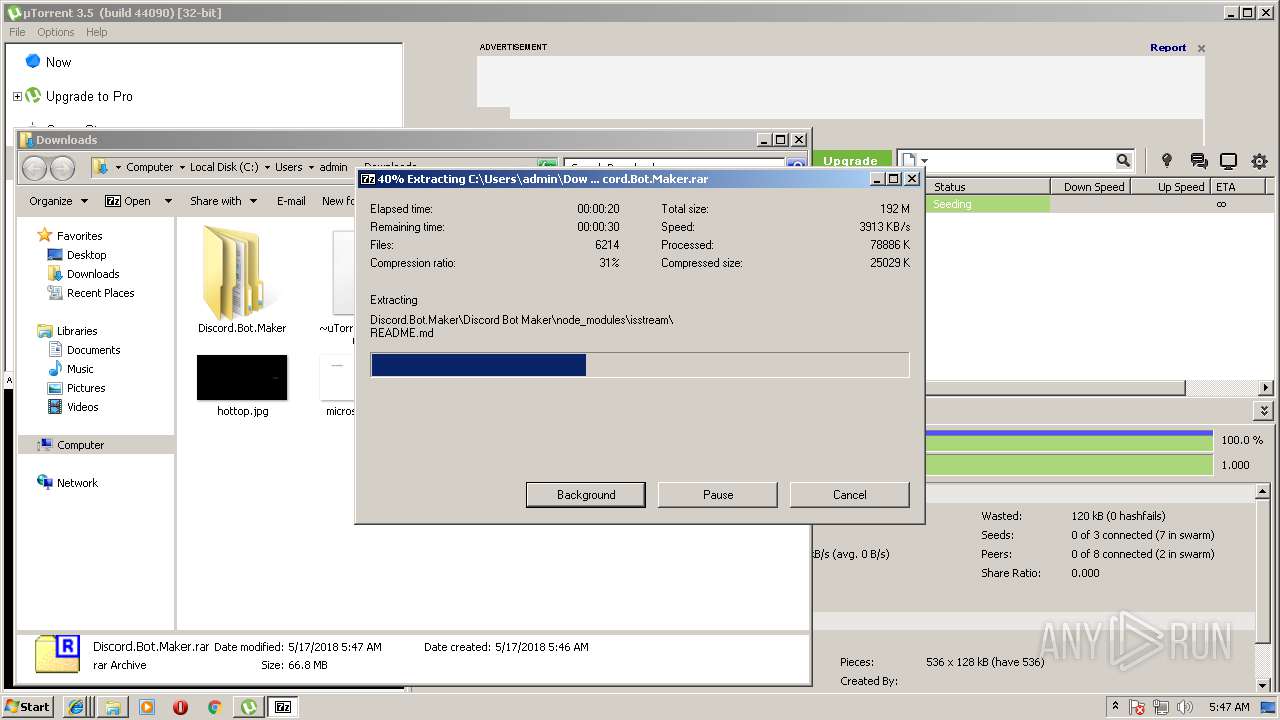Screen dimensions: 1280x720
Task: Sort by Down Speed column header
Action: click(1094, 187)
